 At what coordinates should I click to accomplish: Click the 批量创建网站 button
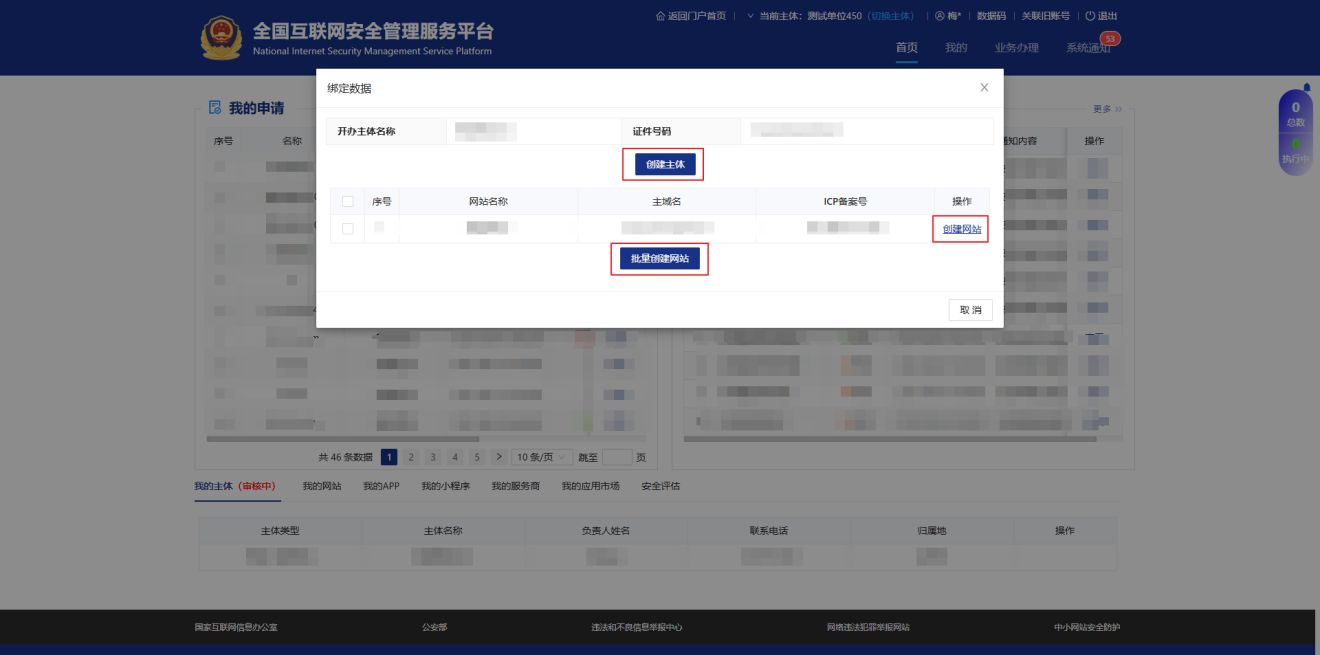659,259
